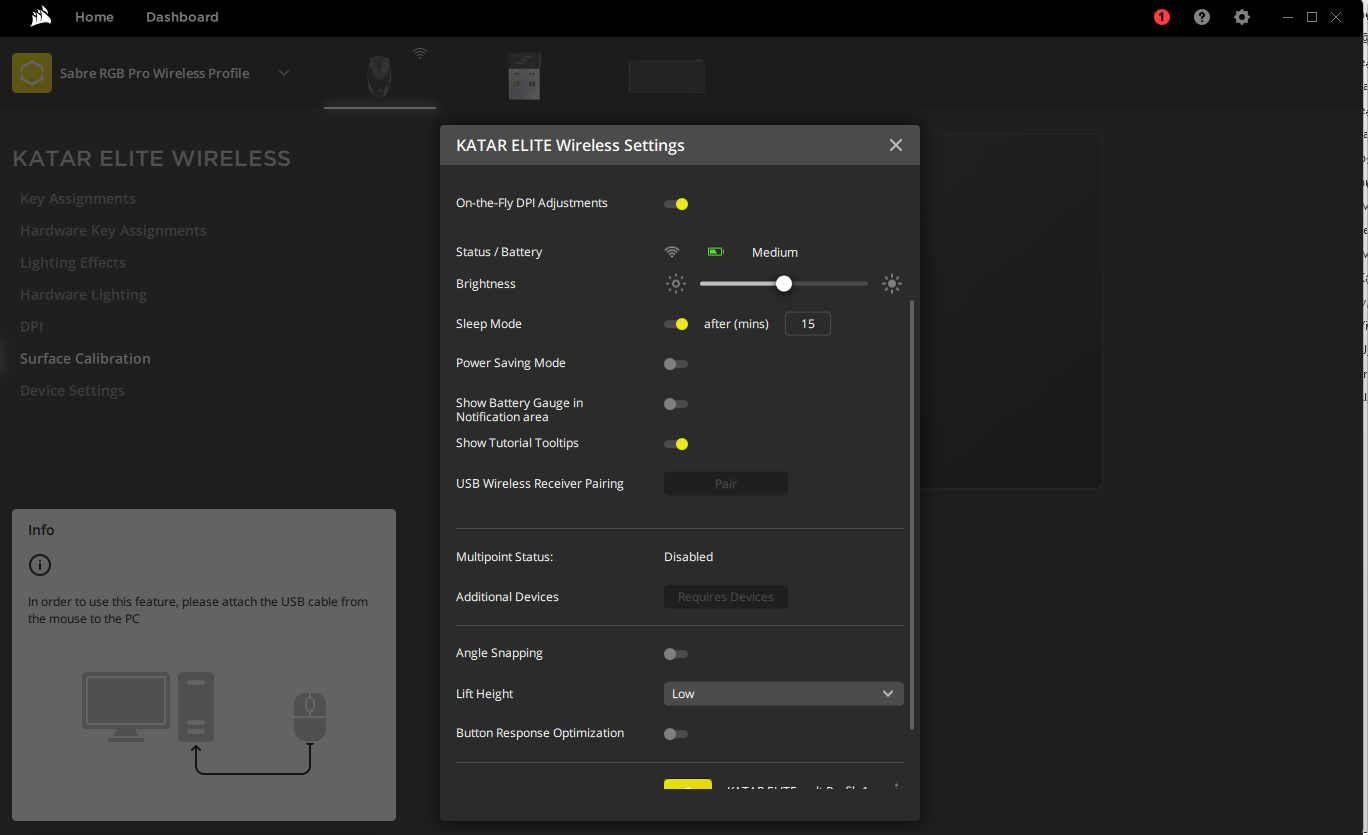
Task: Open the Lift Height dropdown
Action: (784, 694)
